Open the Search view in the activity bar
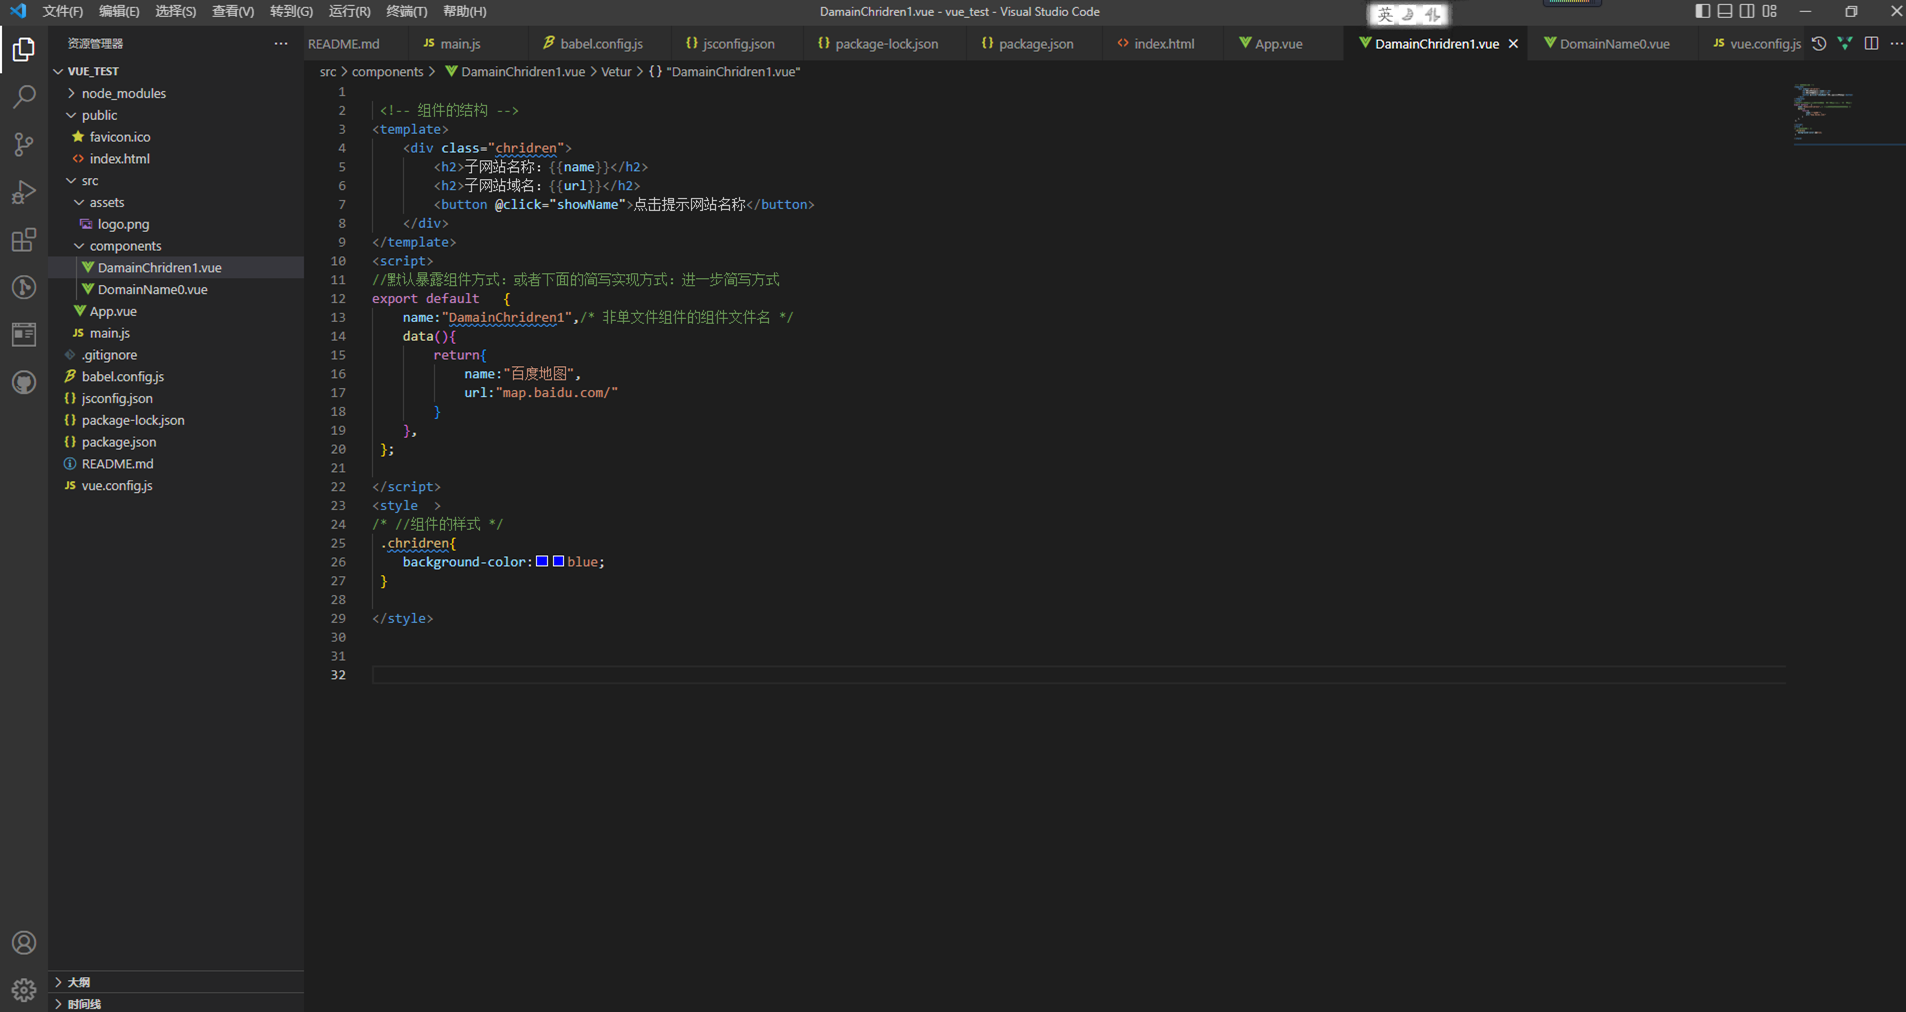 point(24,97)
